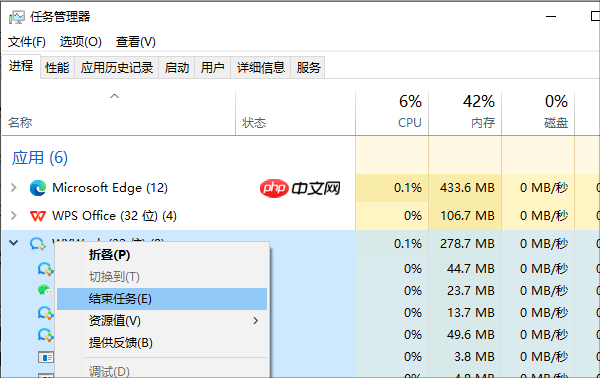Open the 查看(V) menu
The width and height of the screenshot is (600, 378).
pyautogui.click(x=135, y=42)
